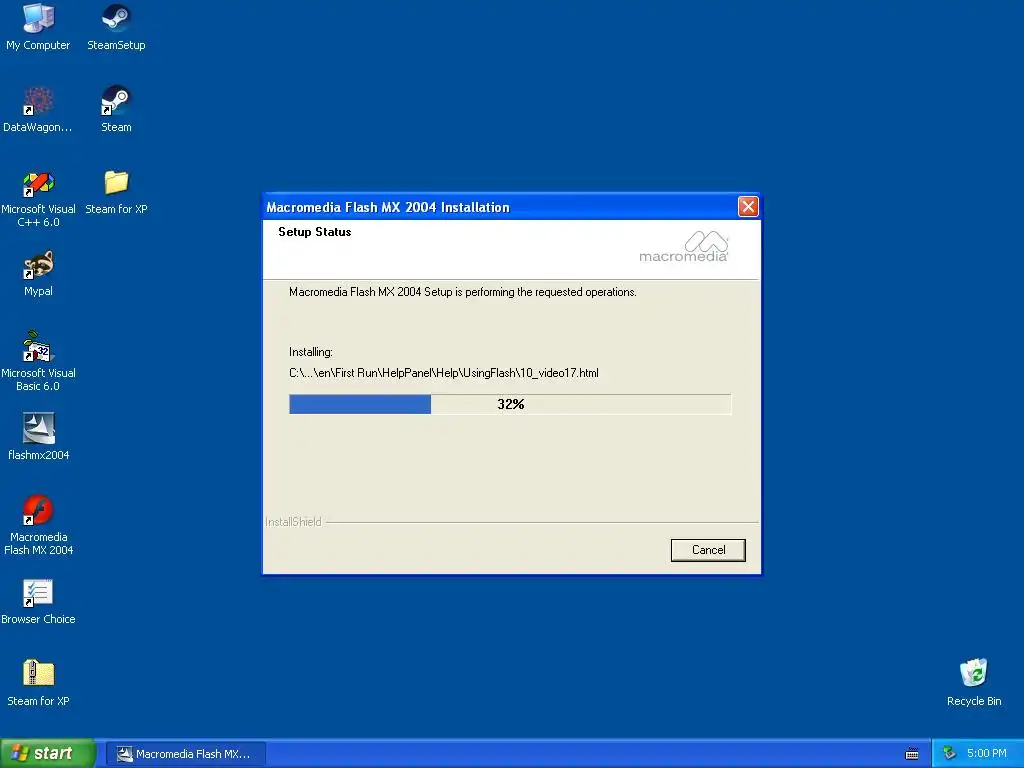Viewport: 1024px width, 768px height.
Task: Click the 10_video17.html installing file path
Action: click(443, 373)
